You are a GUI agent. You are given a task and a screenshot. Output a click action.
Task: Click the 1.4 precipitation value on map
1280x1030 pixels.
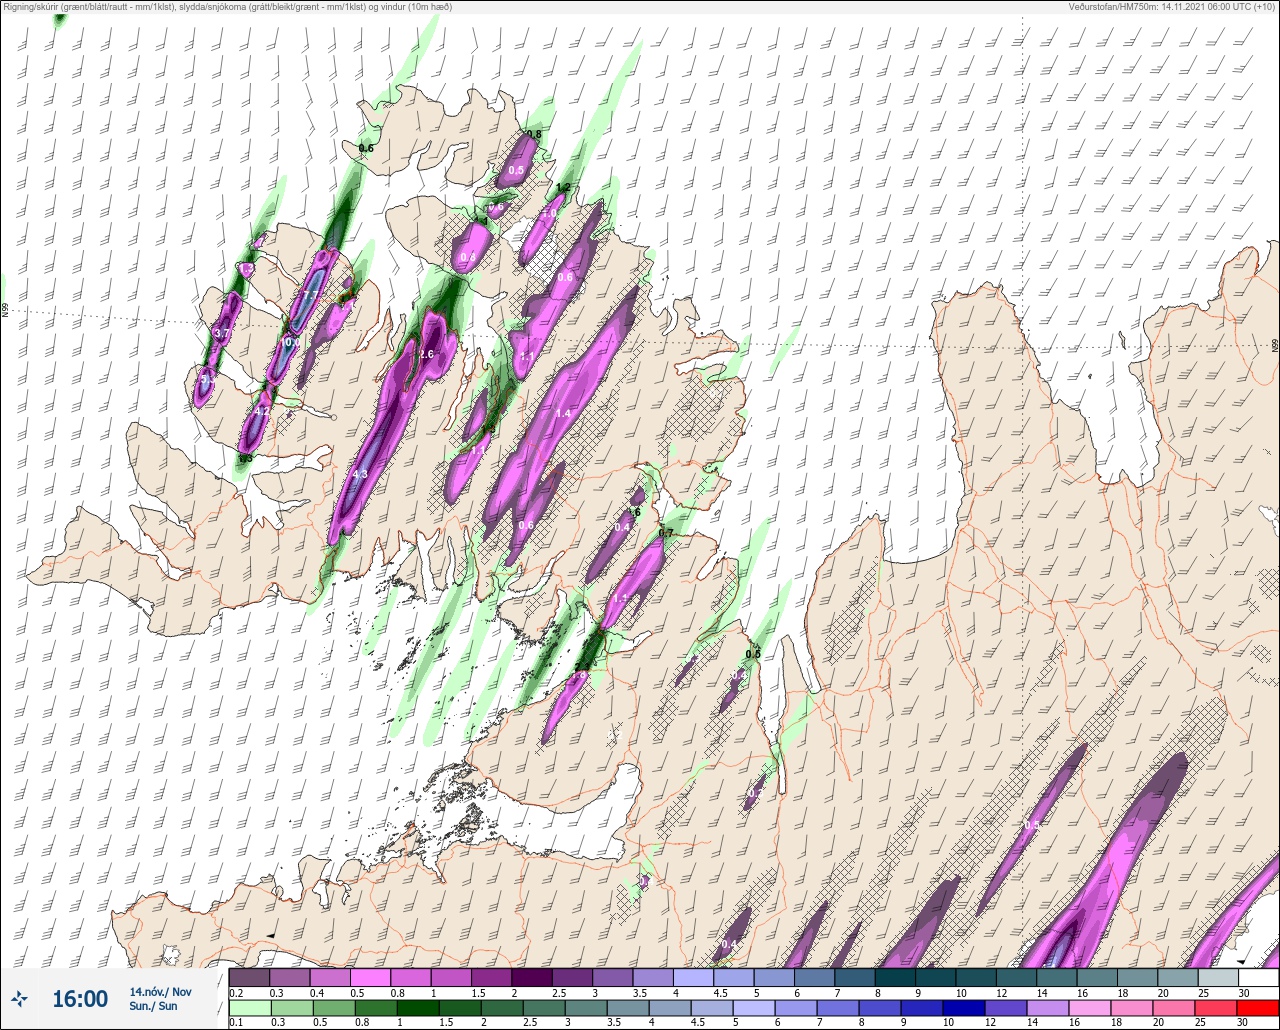[563, 413]
